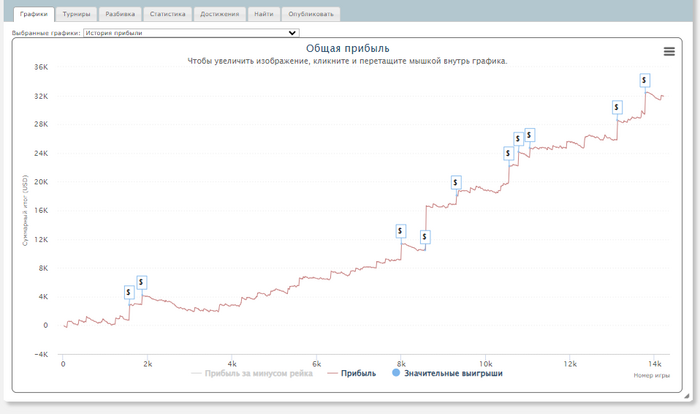Toggle the Прибыль за минусом рейка series
700x414 pixels.
coord(252,373)
